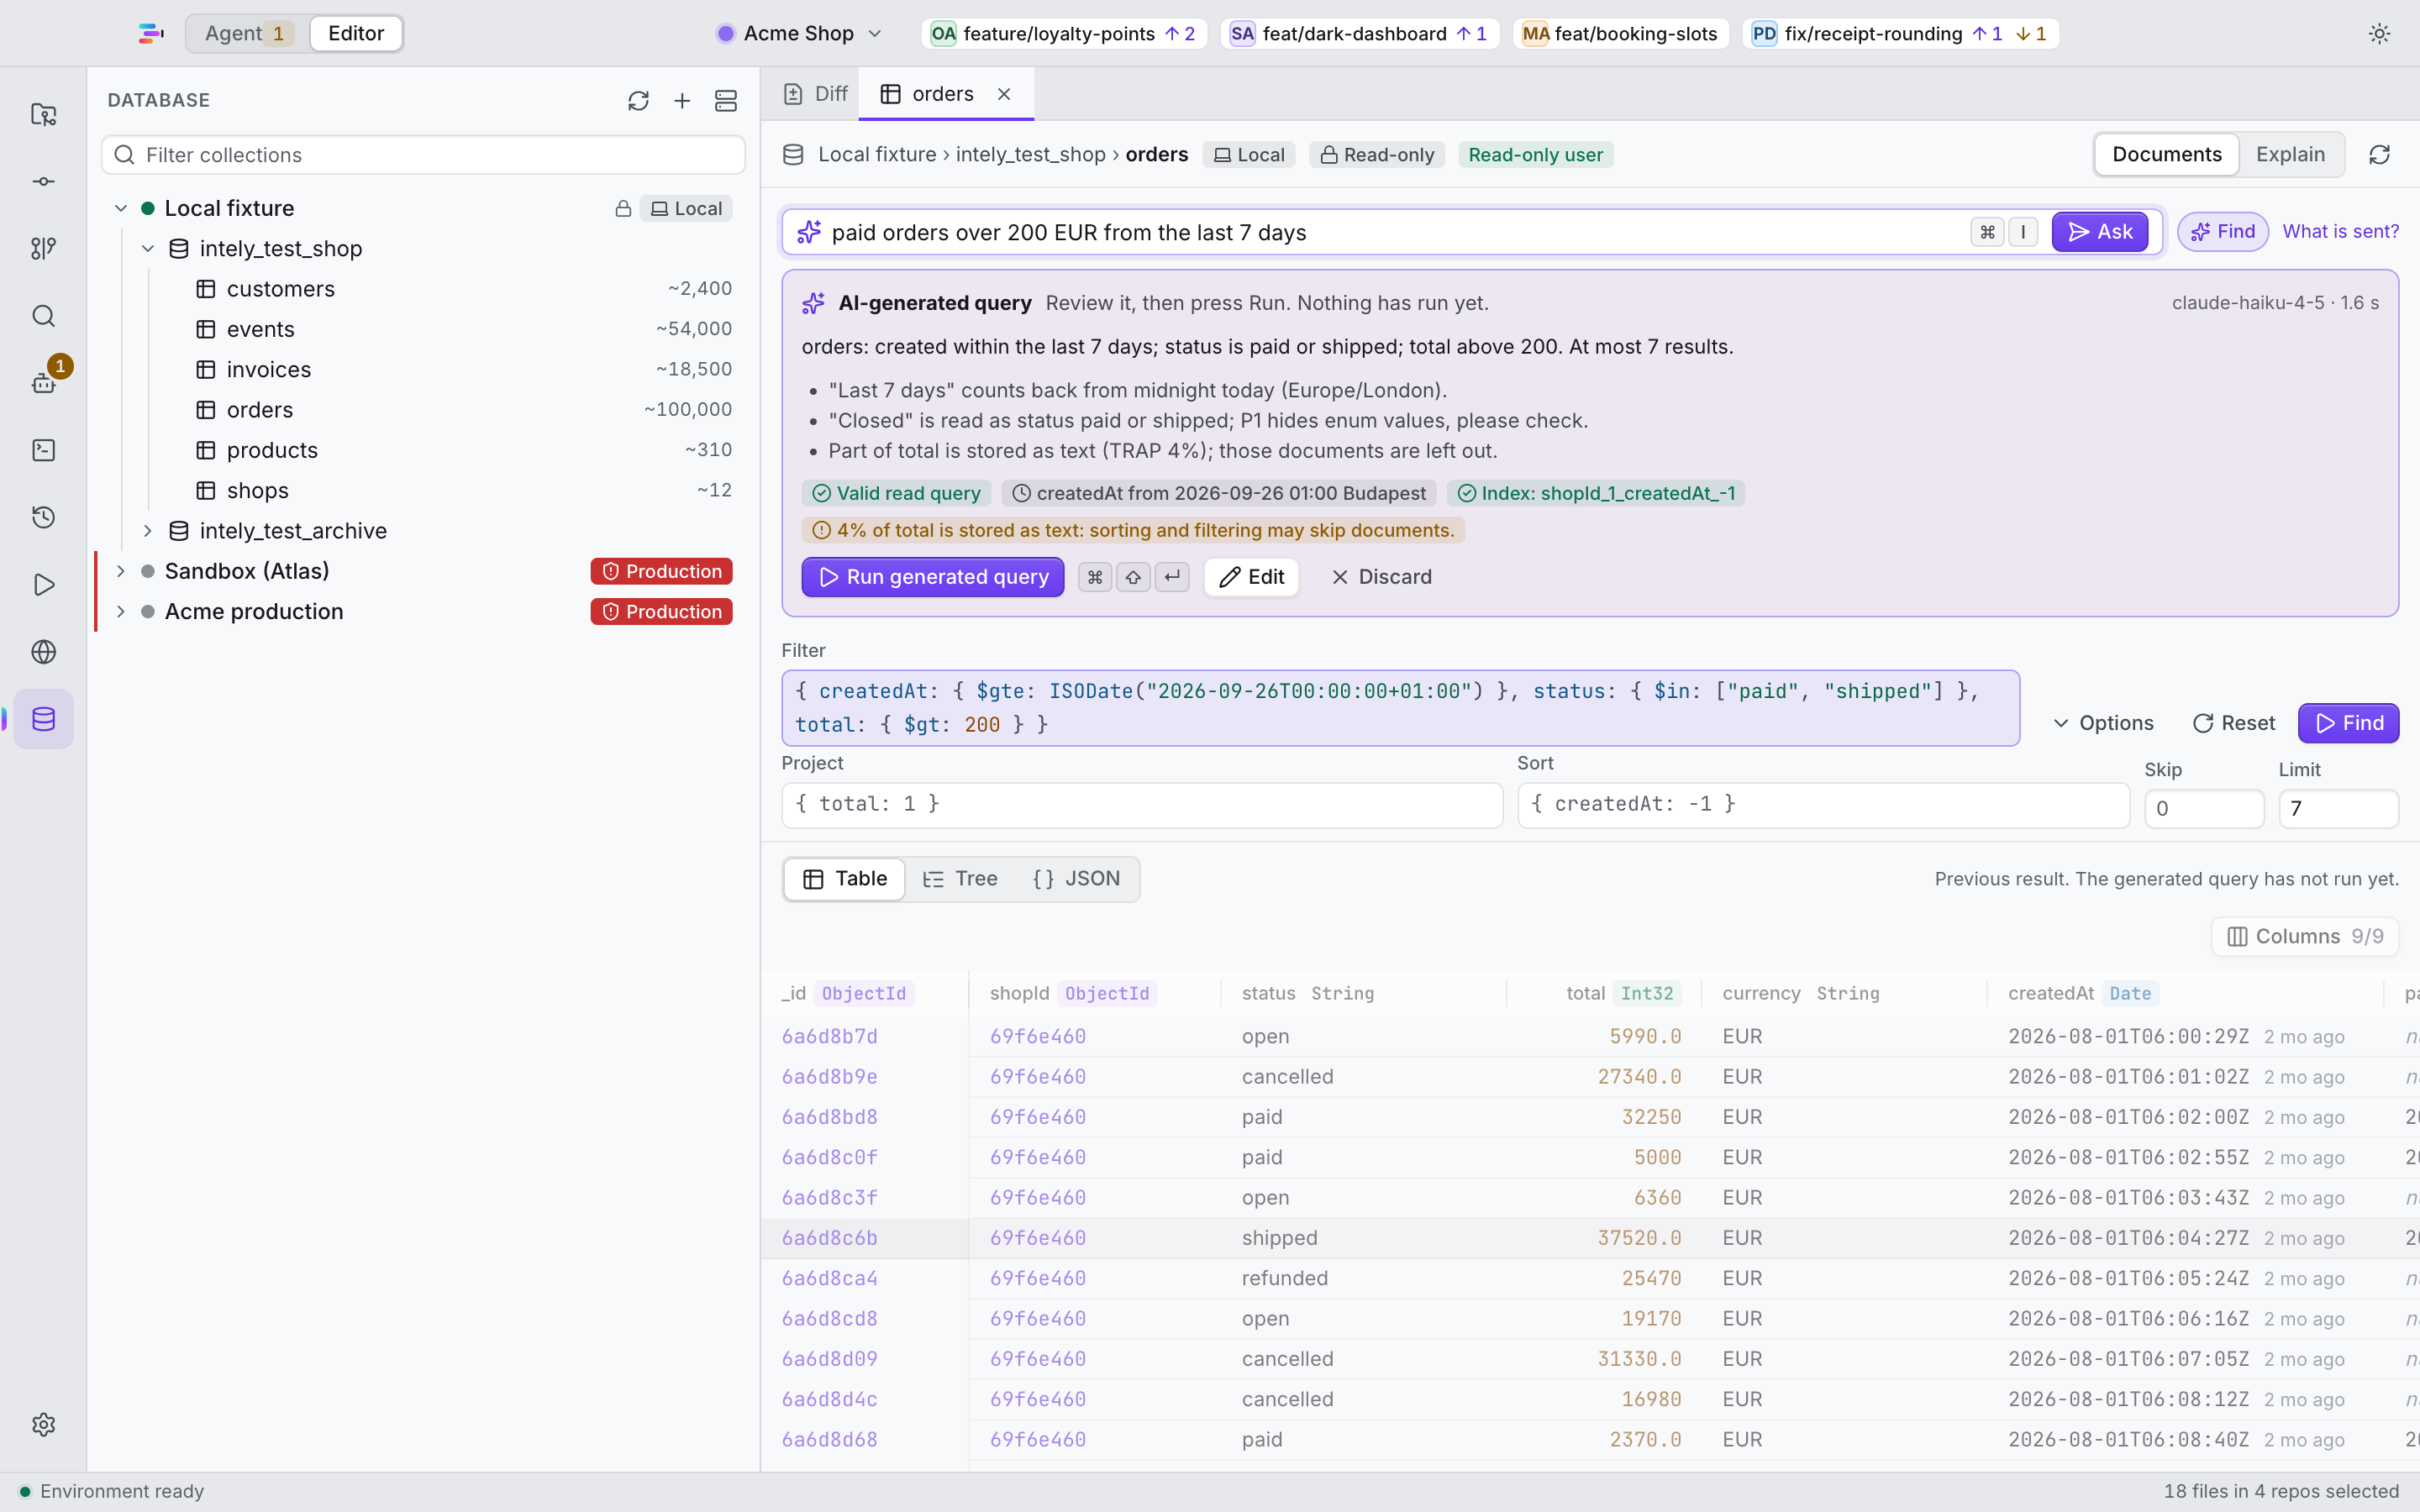Click the Filter collections search field
The image size is (2420, 1512).
[423, 155]
